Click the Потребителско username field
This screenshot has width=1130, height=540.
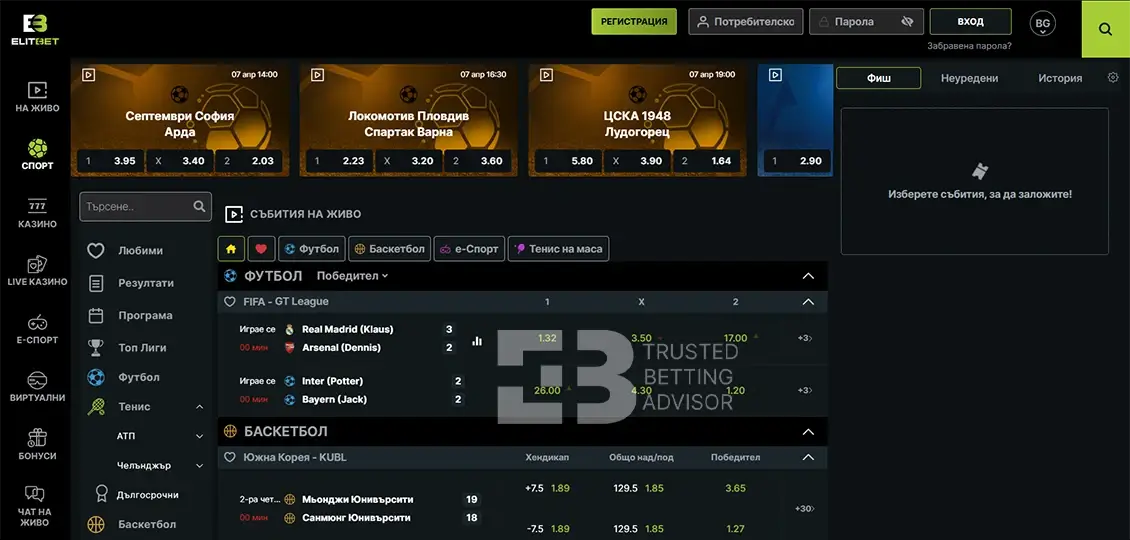[746, 22]
